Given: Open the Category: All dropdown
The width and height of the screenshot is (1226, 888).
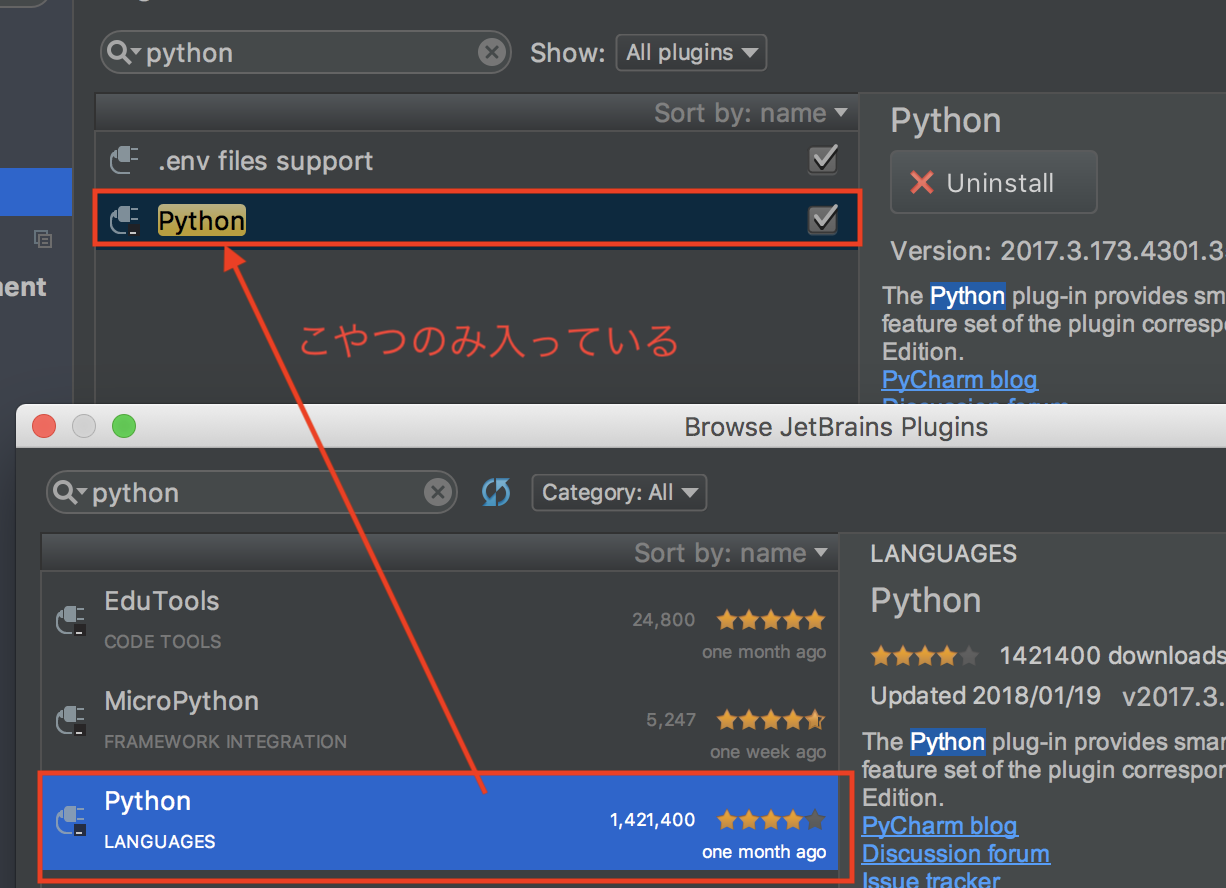Looking at the screenshot, I should tap(618, 492).
